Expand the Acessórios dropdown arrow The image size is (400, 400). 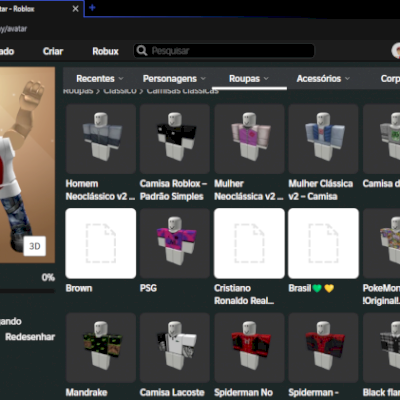coord(347,79)
